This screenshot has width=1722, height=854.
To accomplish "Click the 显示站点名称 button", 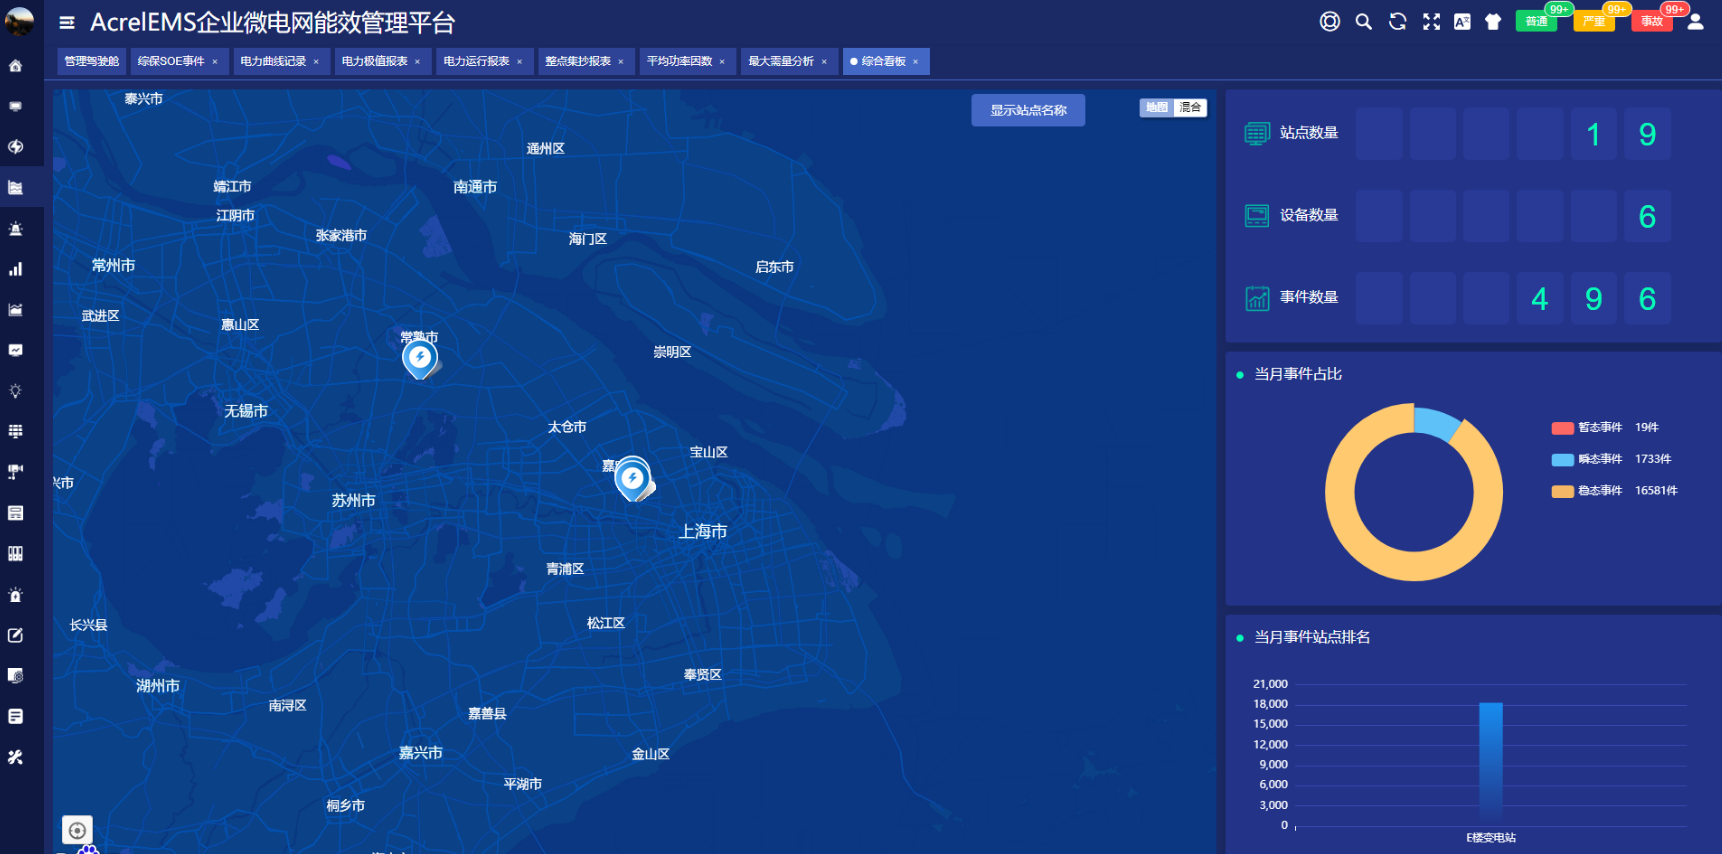I will [1028, 110].
